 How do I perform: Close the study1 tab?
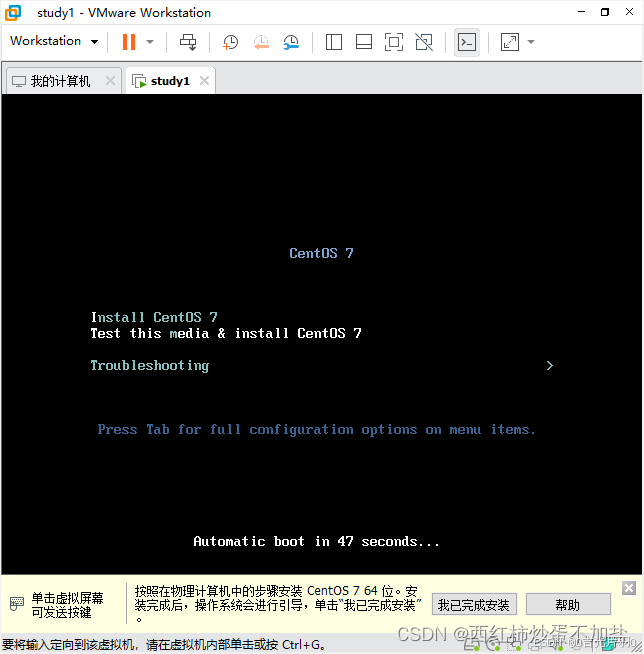click(204, 80)
